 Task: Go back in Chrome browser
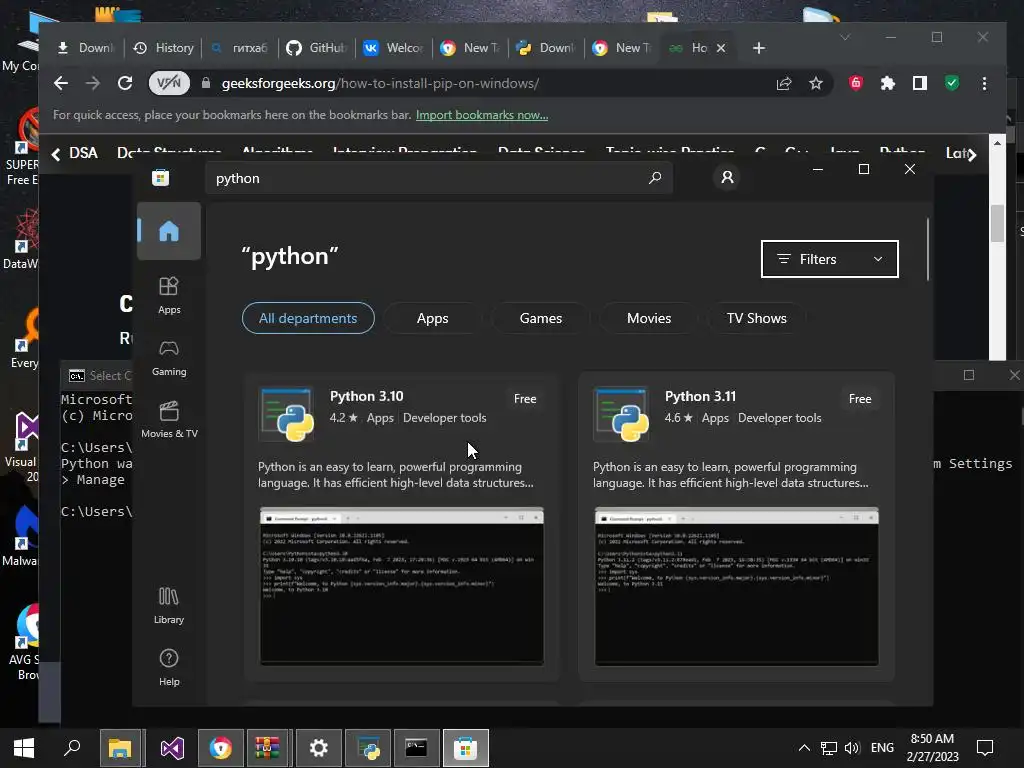(x=61, y=83)
